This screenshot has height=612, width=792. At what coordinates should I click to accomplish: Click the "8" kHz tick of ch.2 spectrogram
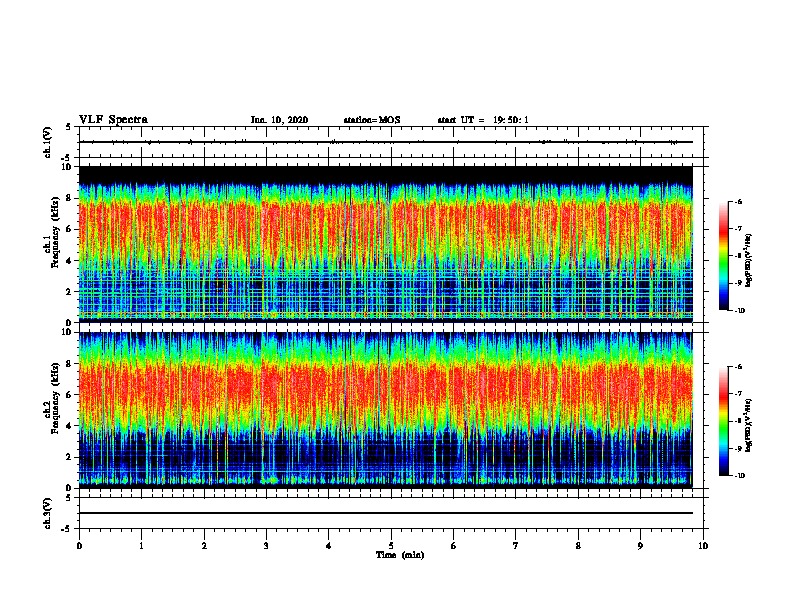pyautogui.click(x=71, y=364)
